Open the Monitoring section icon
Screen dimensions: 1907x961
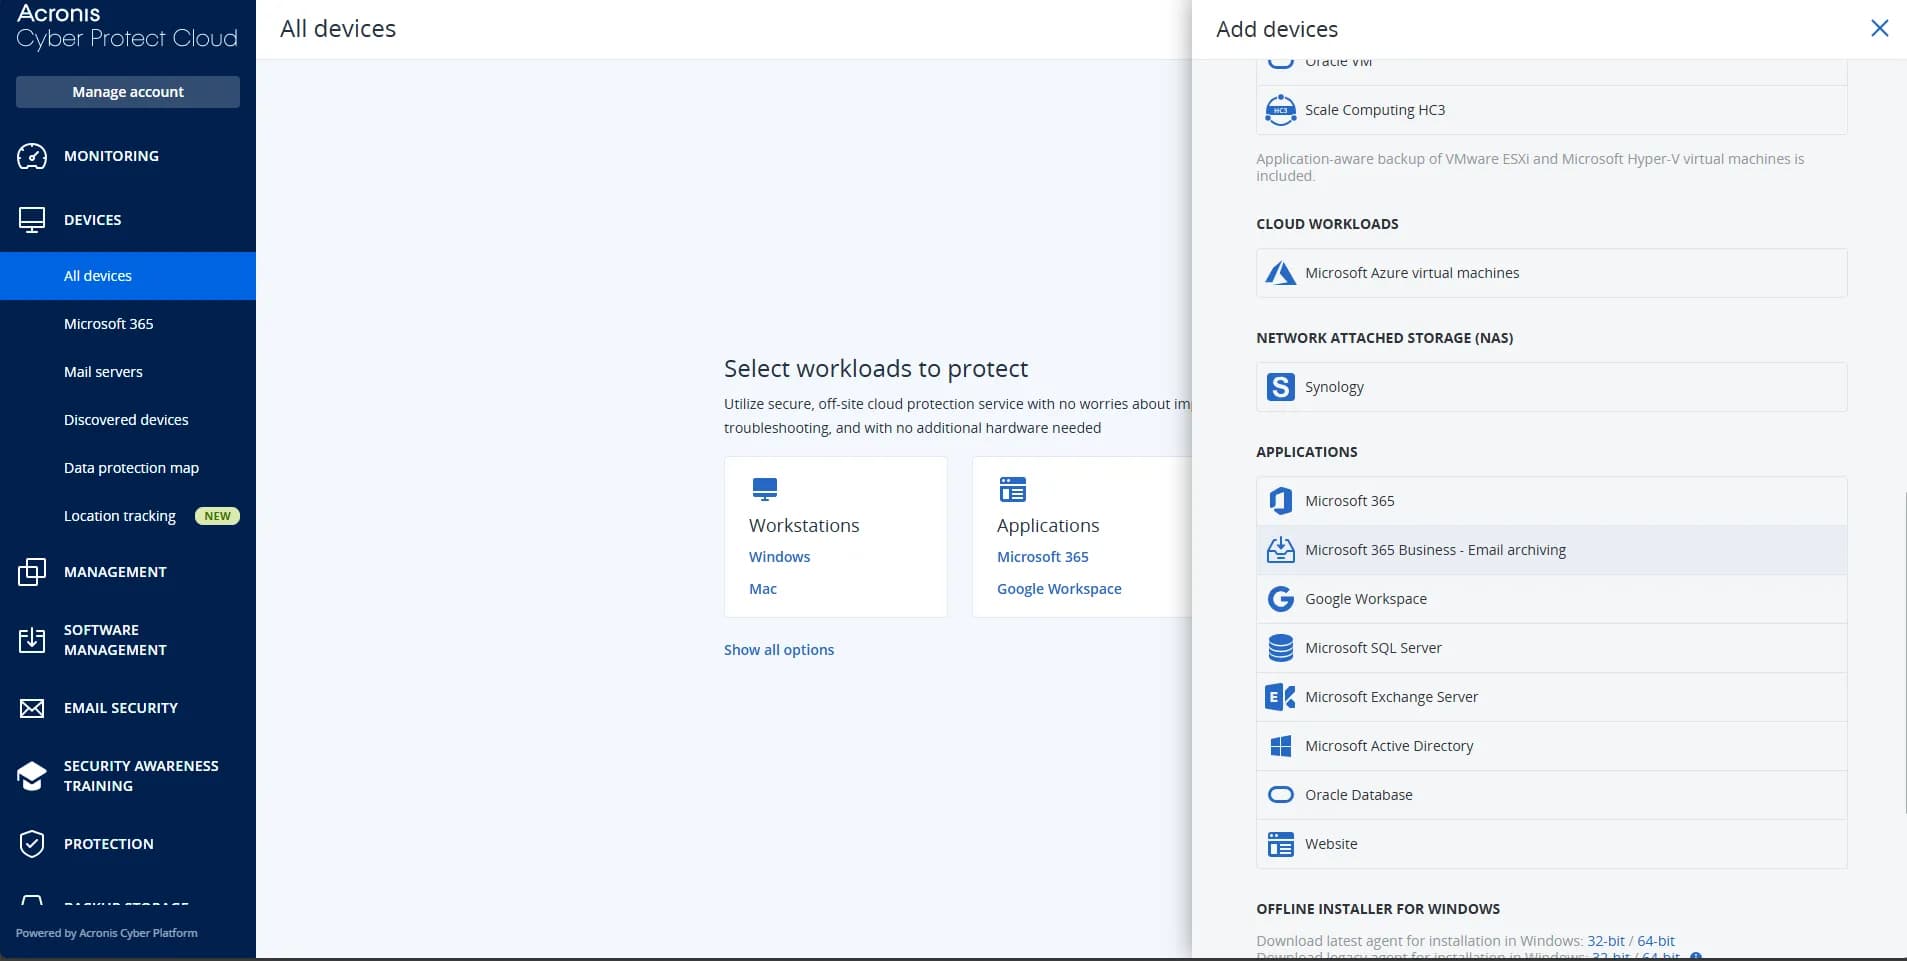click(32, 156)
